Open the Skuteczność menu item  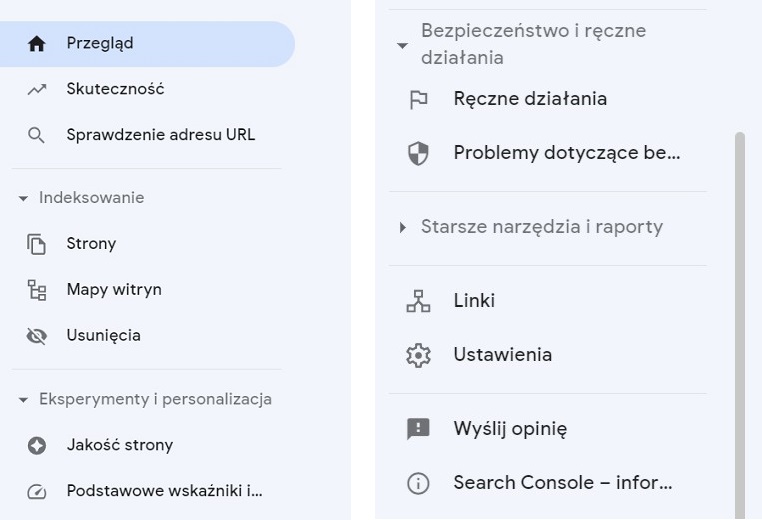pos(115,89)
